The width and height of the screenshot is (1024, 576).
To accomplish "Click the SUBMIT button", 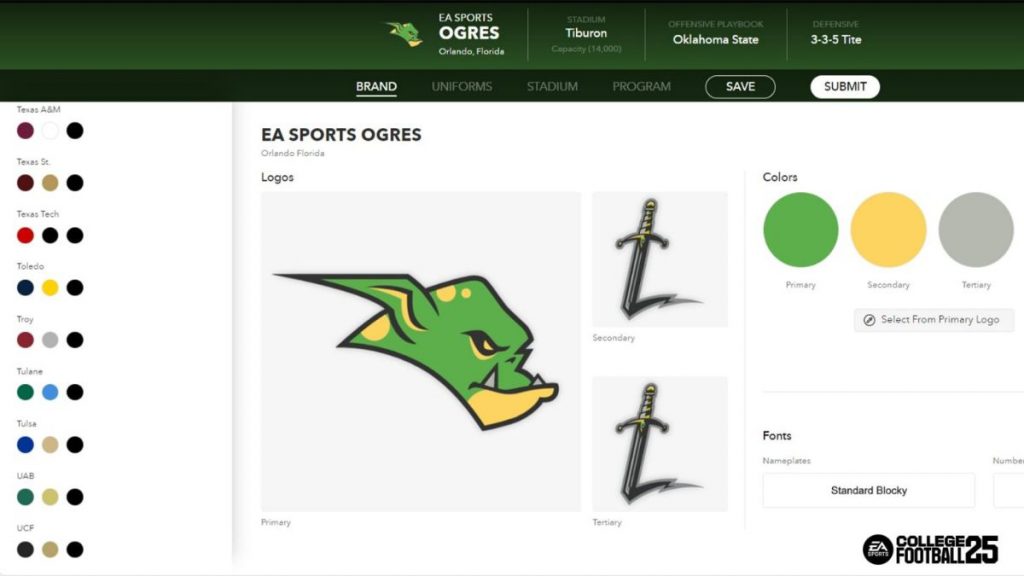I will [845, 87].
